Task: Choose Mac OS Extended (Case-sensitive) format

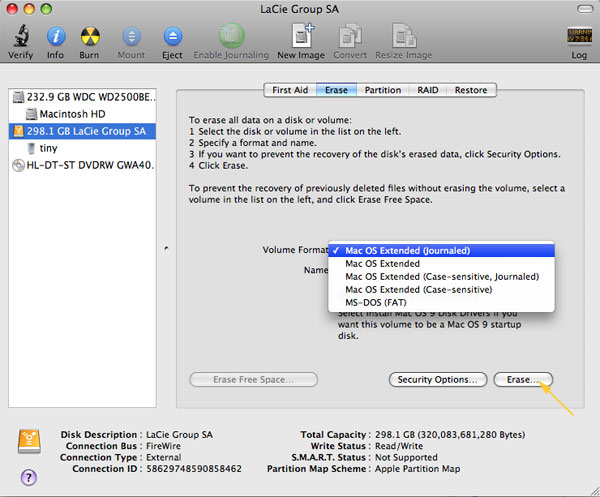Action: 442,290
